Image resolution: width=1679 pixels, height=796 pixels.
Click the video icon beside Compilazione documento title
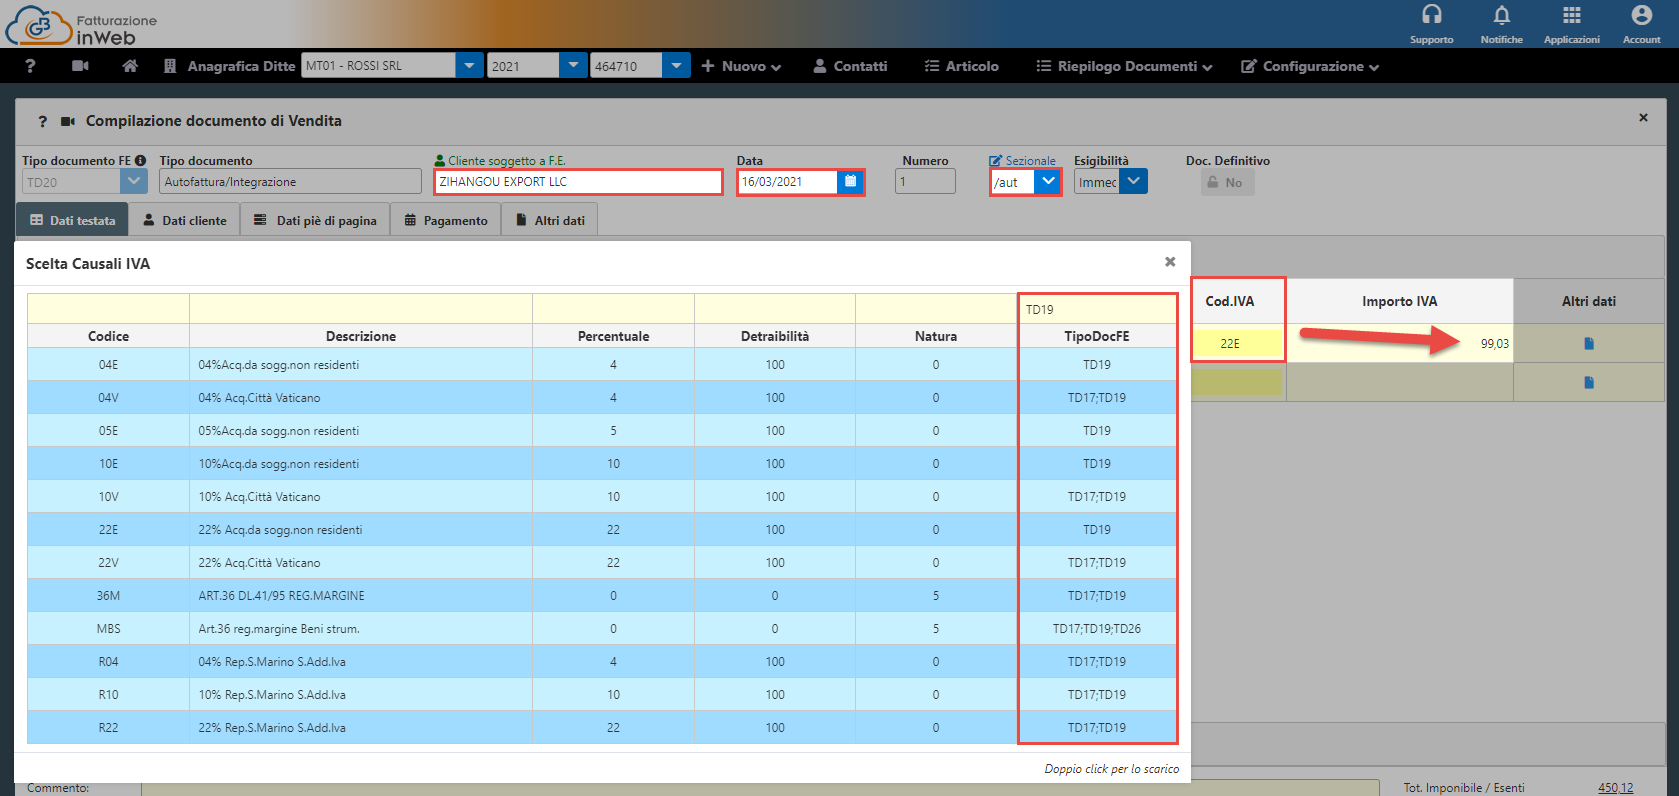(x=68, y=121)
